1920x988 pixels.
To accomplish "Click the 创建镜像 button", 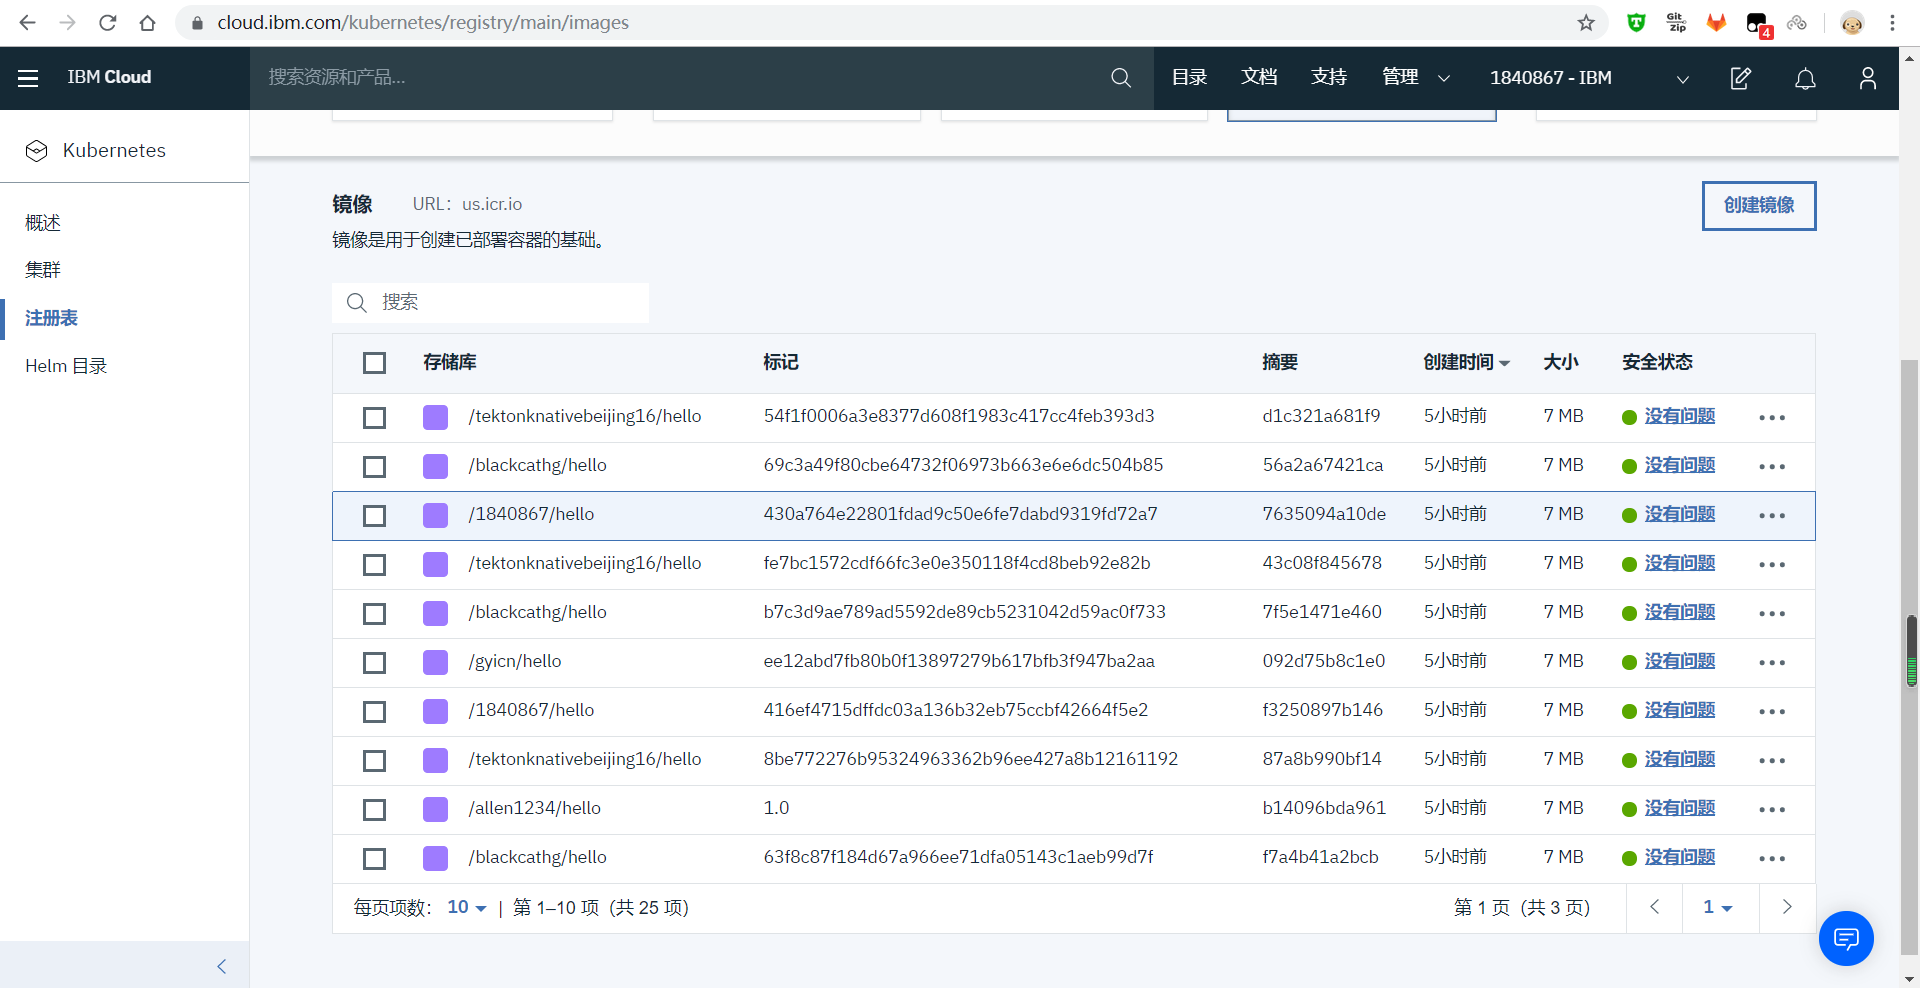I will point(1759,206).
